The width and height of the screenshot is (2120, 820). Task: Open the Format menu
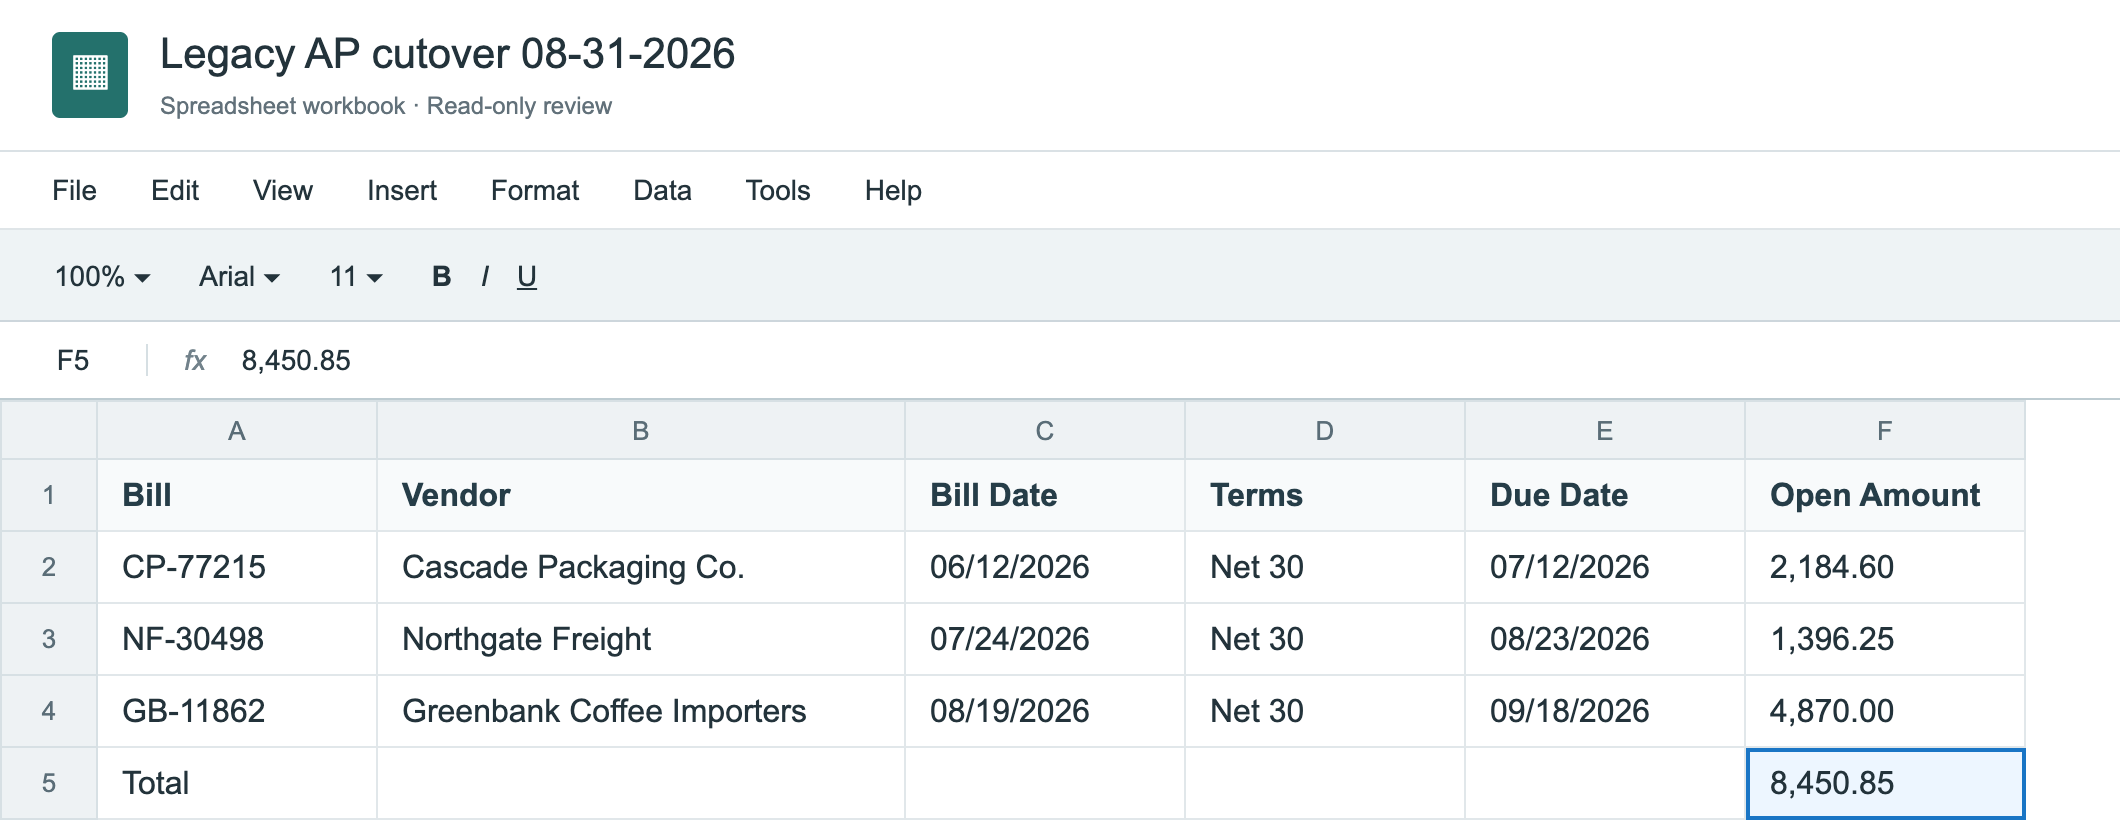click(x=535, y=190)
